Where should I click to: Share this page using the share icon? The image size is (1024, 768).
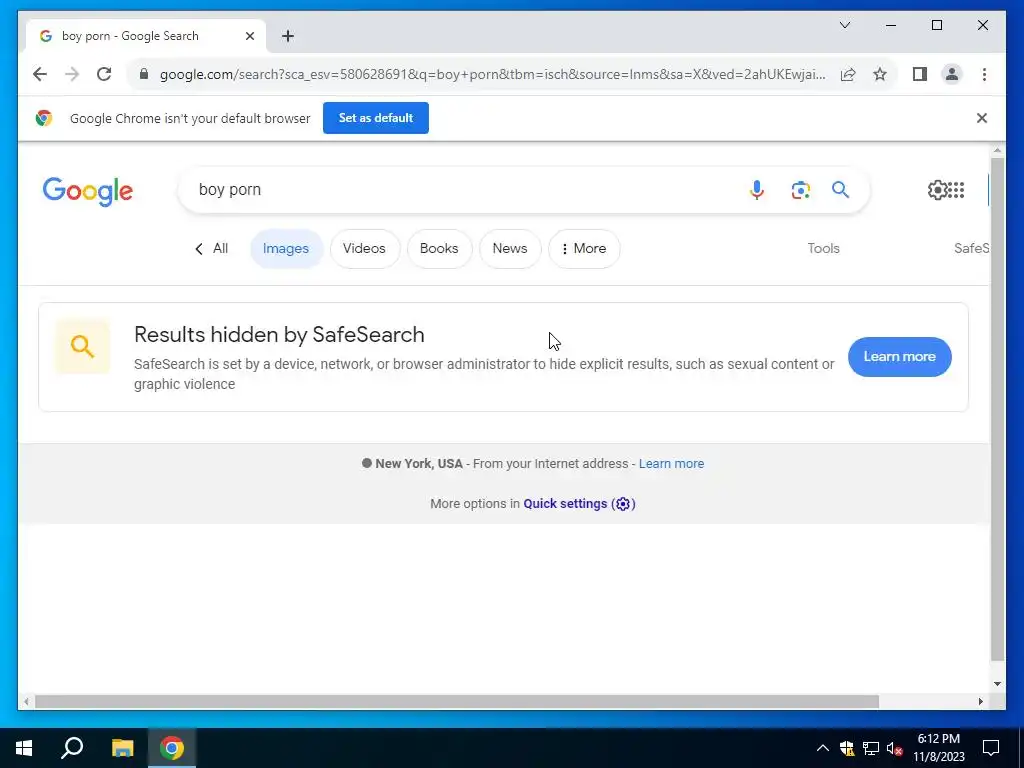point(848,74)
